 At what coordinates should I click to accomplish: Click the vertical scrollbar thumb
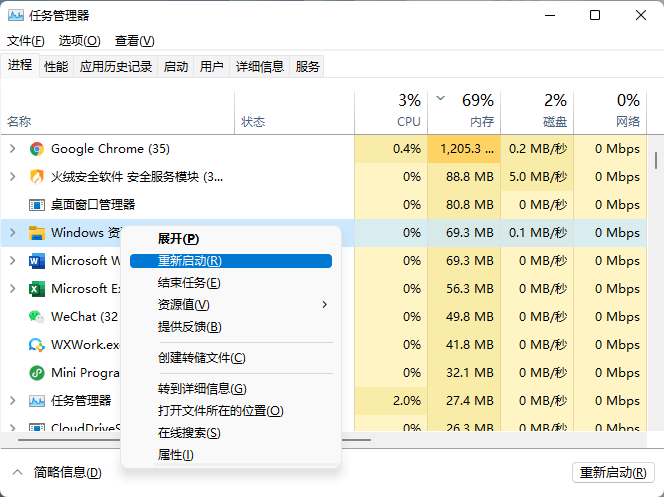656,160
